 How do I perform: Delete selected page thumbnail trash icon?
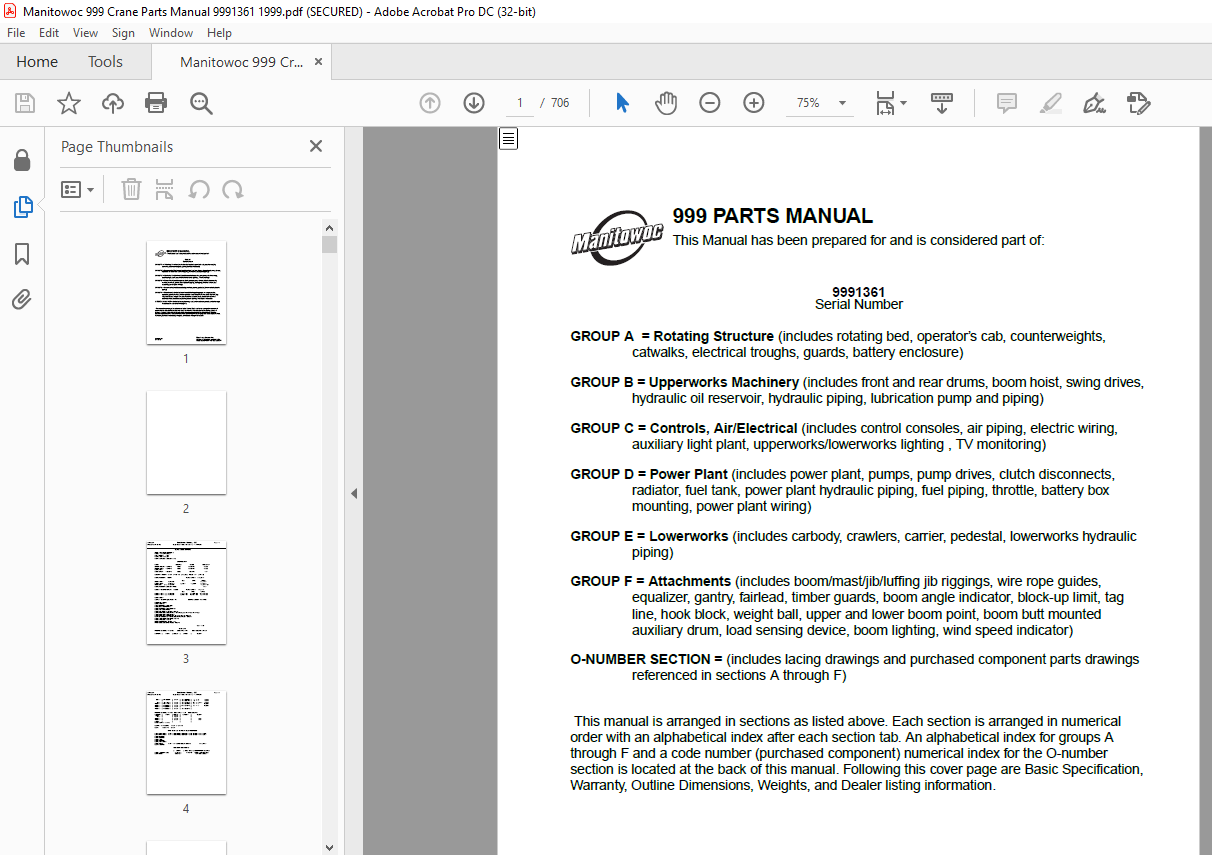(x=131, y=189)
